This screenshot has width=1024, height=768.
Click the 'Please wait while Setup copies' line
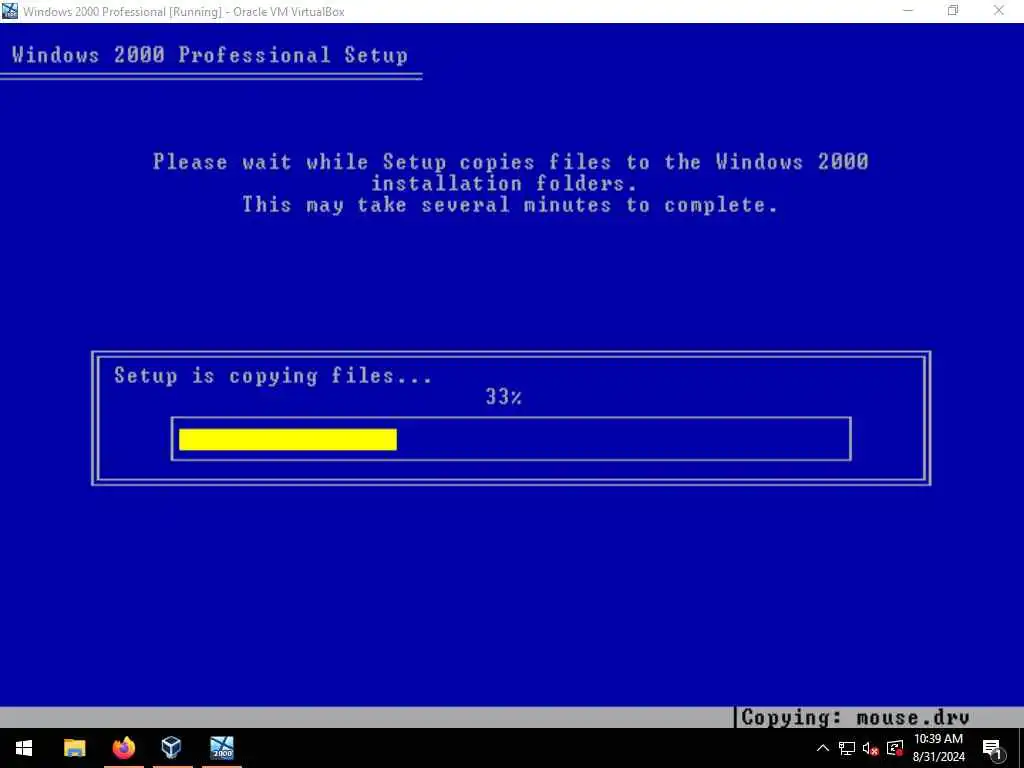511,162
